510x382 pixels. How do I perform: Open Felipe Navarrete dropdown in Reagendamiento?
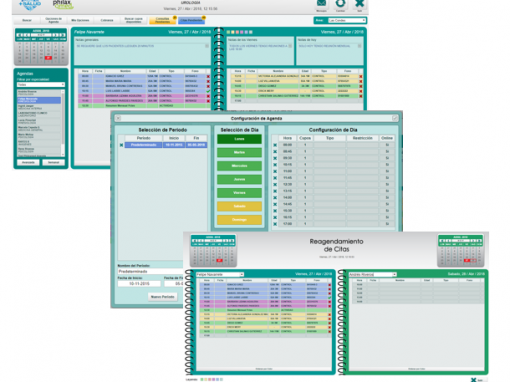coord(220,274)
